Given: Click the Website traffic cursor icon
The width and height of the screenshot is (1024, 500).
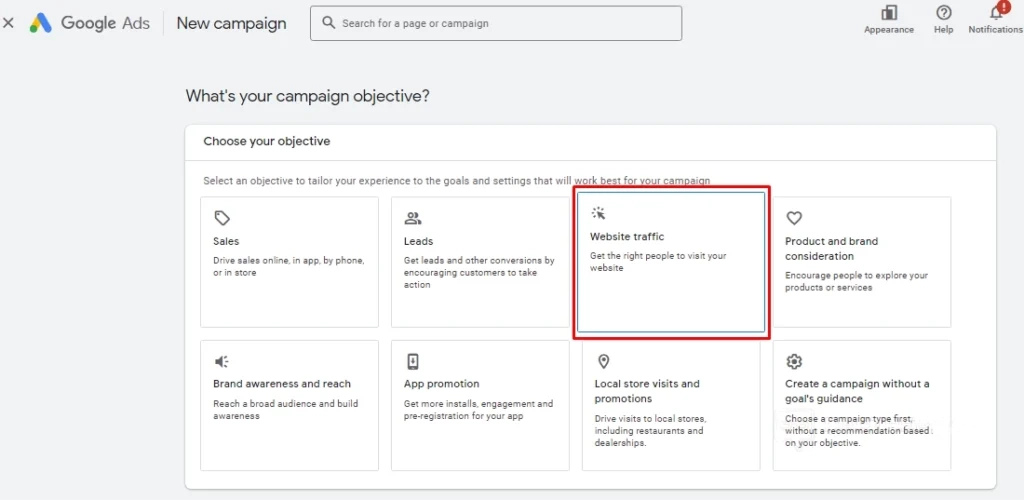Looking at the screenshot, I should [x=598, y=213].
